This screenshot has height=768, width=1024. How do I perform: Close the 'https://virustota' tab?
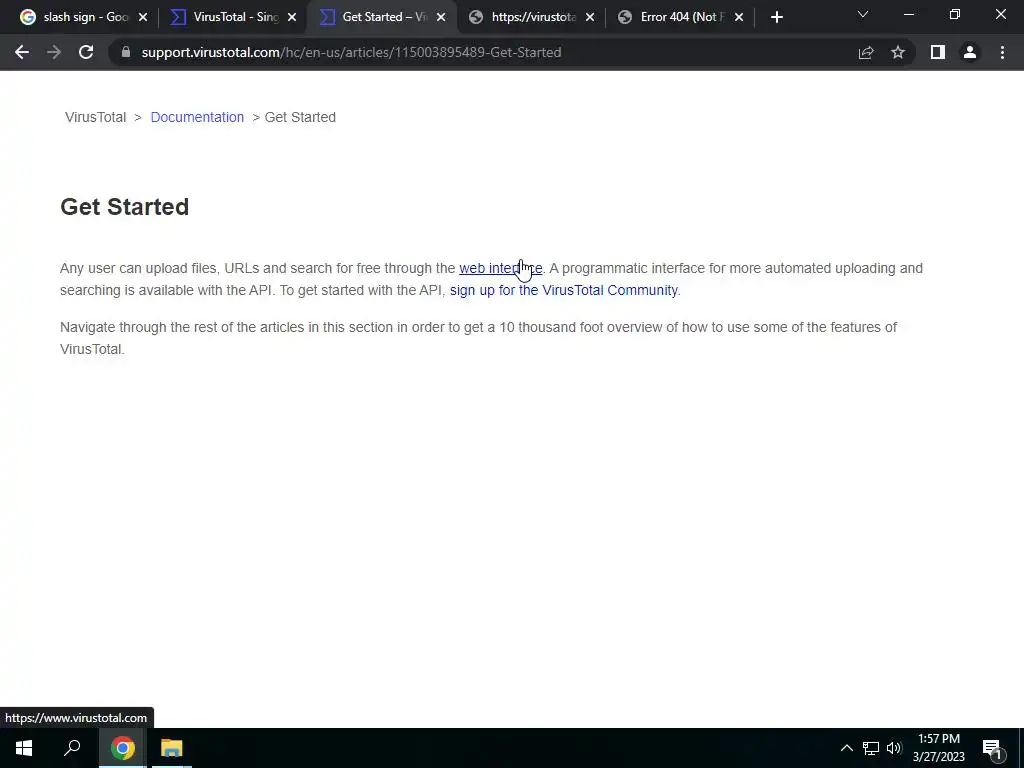tap(590, 17)
